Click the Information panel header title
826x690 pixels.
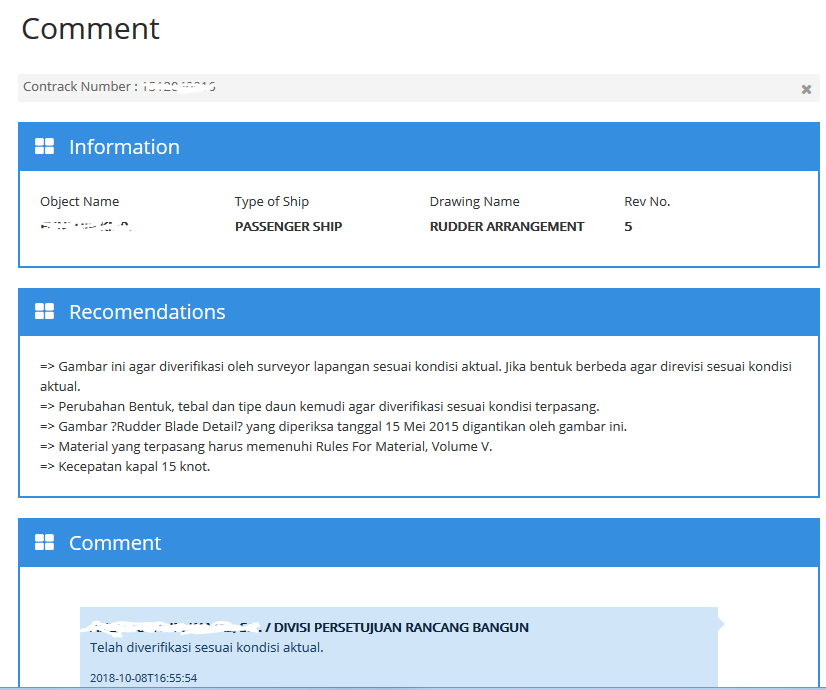tap(124, 147)
